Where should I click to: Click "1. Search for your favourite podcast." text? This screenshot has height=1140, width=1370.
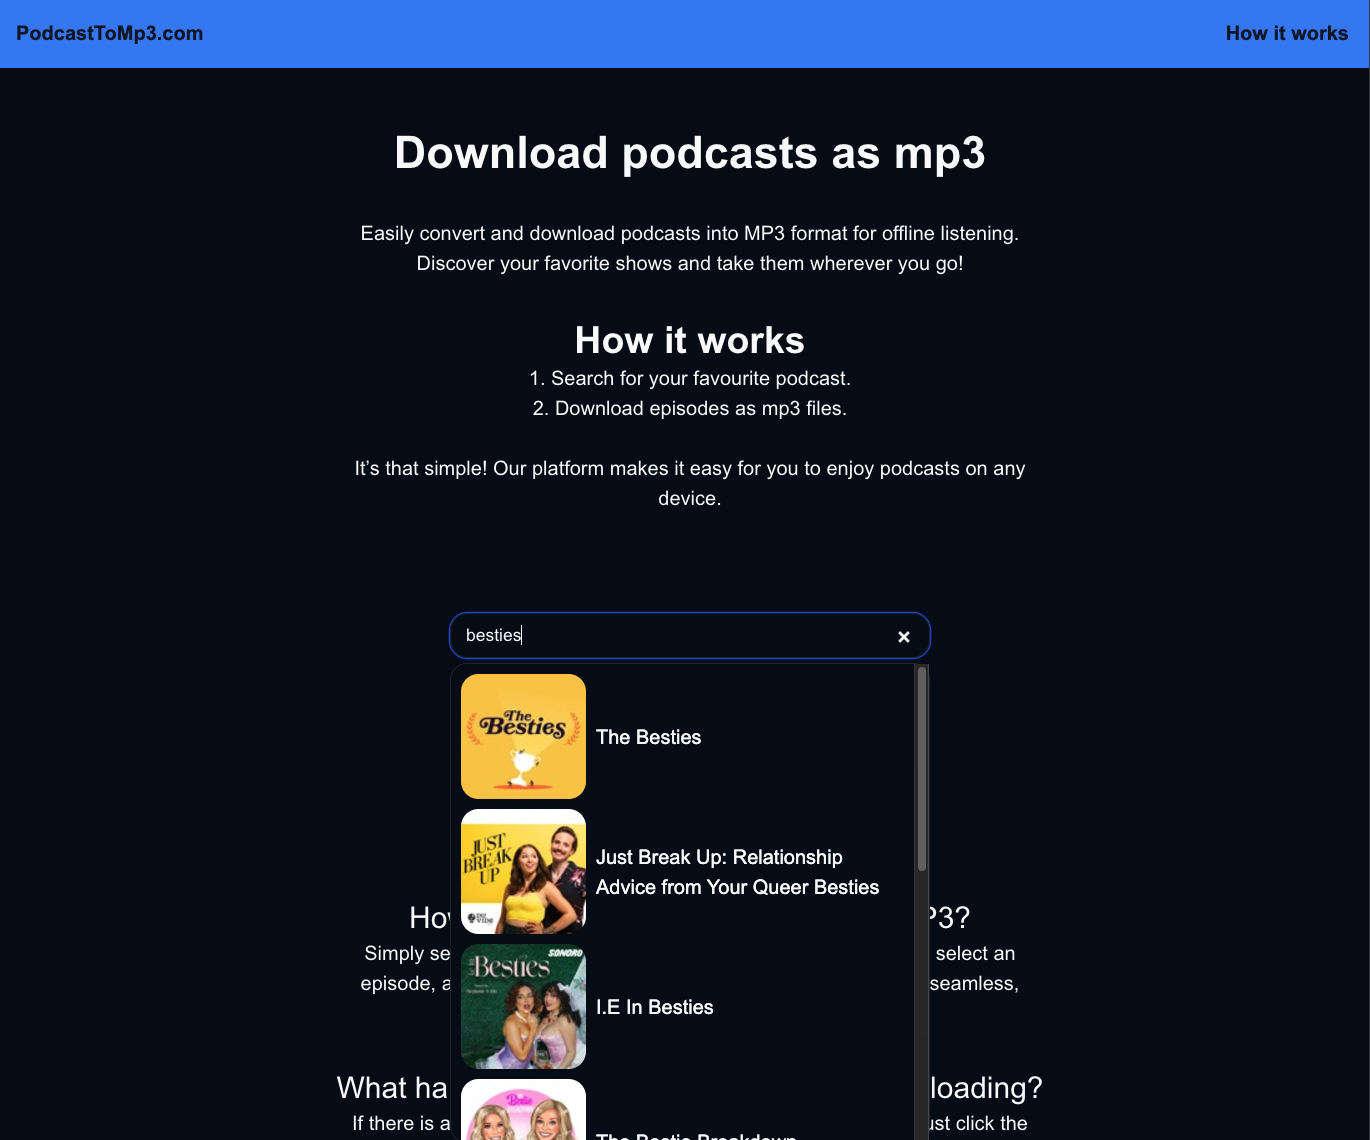690,378
